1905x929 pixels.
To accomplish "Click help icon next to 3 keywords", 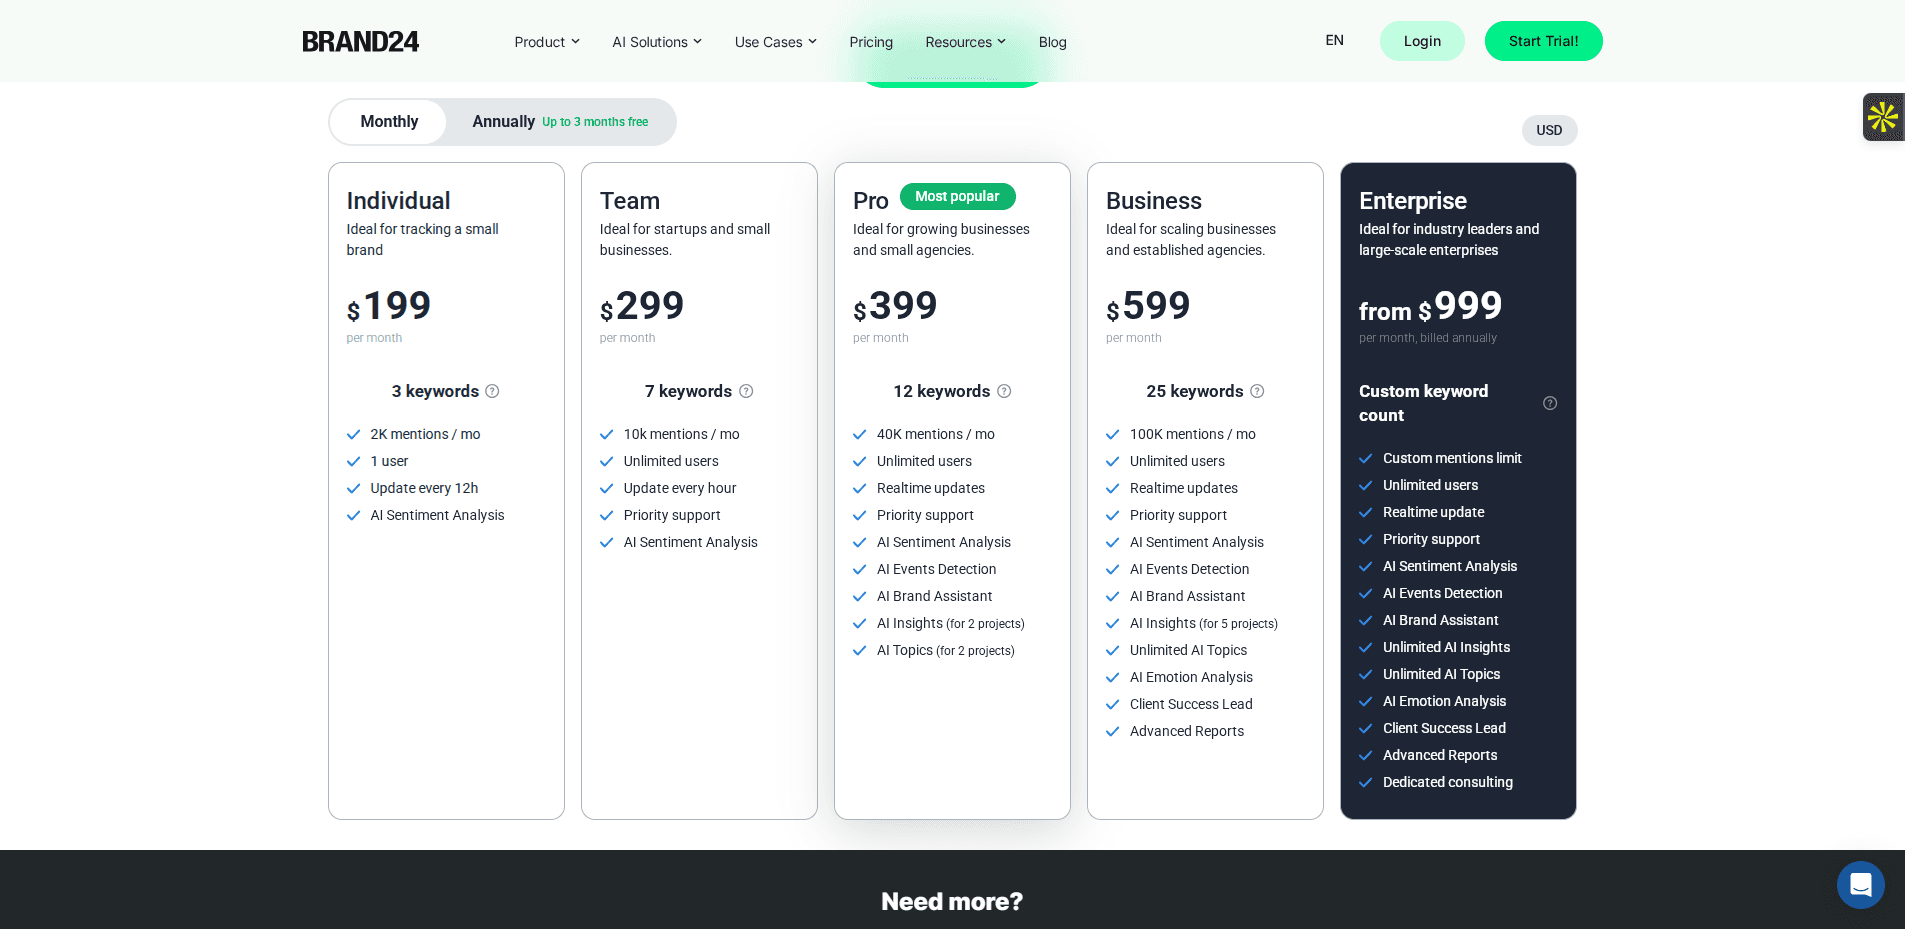I will tap(492, 392).
